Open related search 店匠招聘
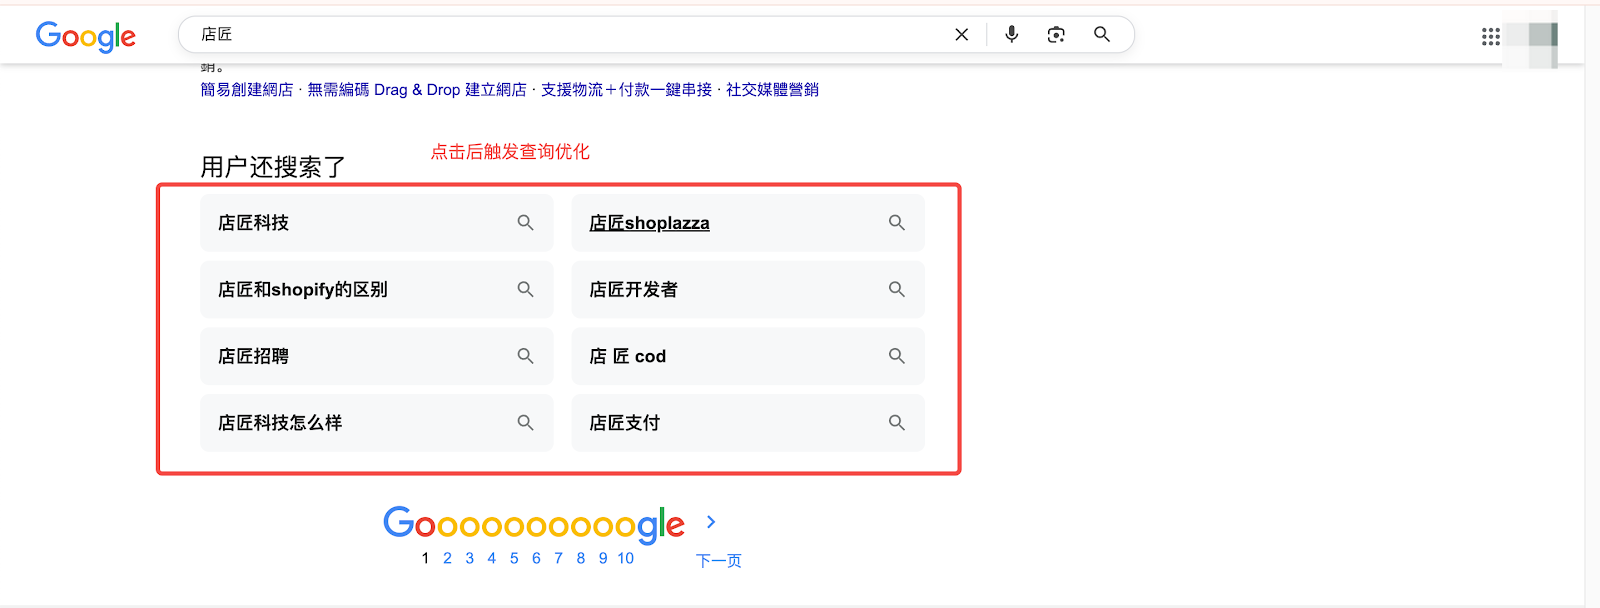The image size is (1600, 608). tap(376, 356)
